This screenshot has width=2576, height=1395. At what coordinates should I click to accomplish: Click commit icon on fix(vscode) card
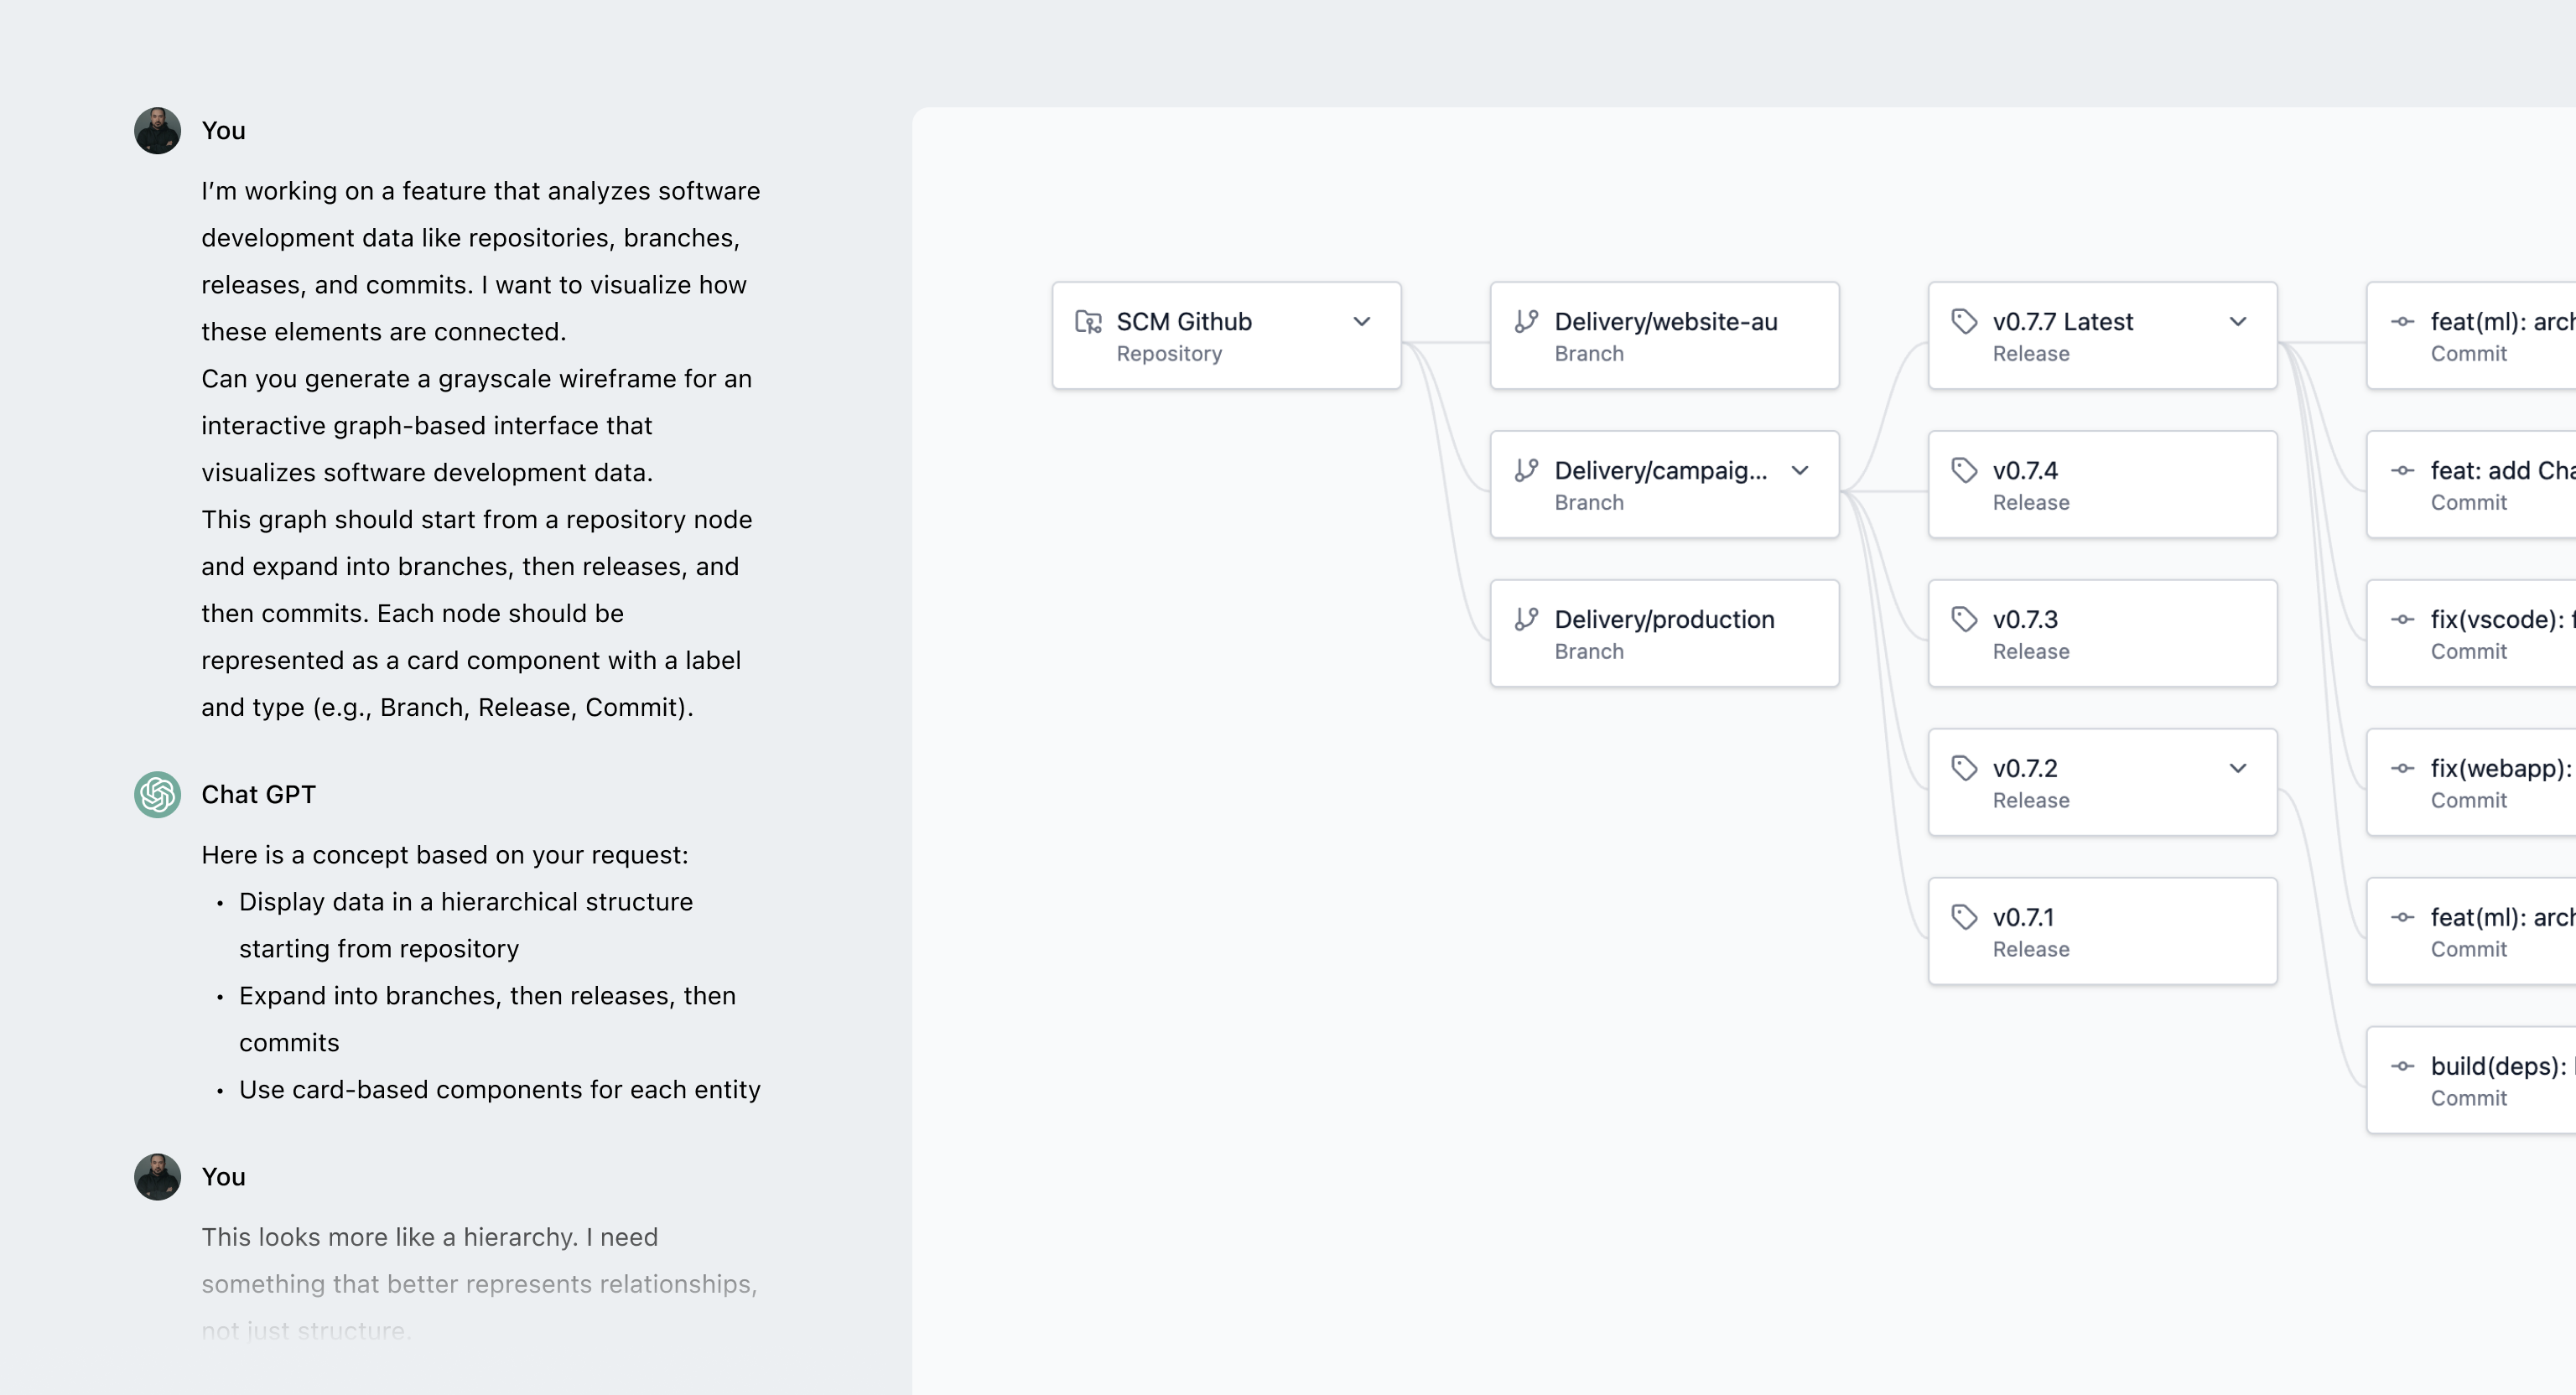pyautogui.click(x=2402, y=620)
